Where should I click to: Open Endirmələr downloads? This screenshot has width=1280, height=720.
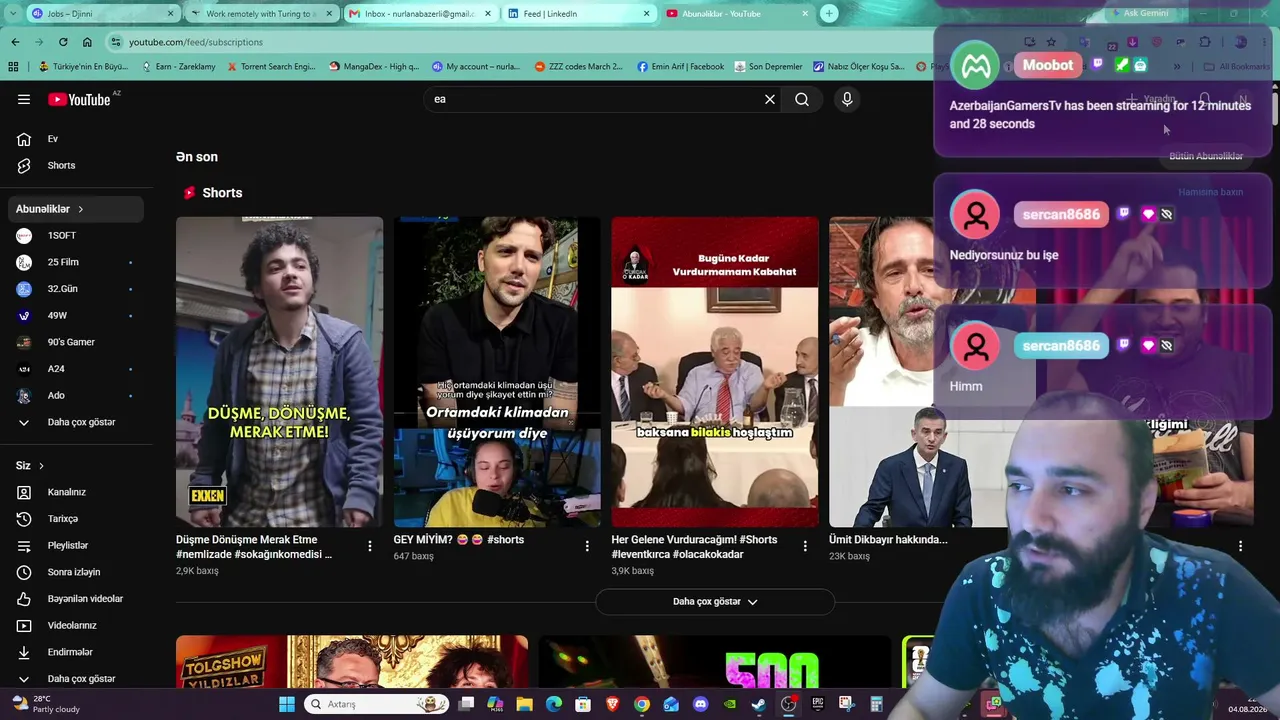coord(76,652)
